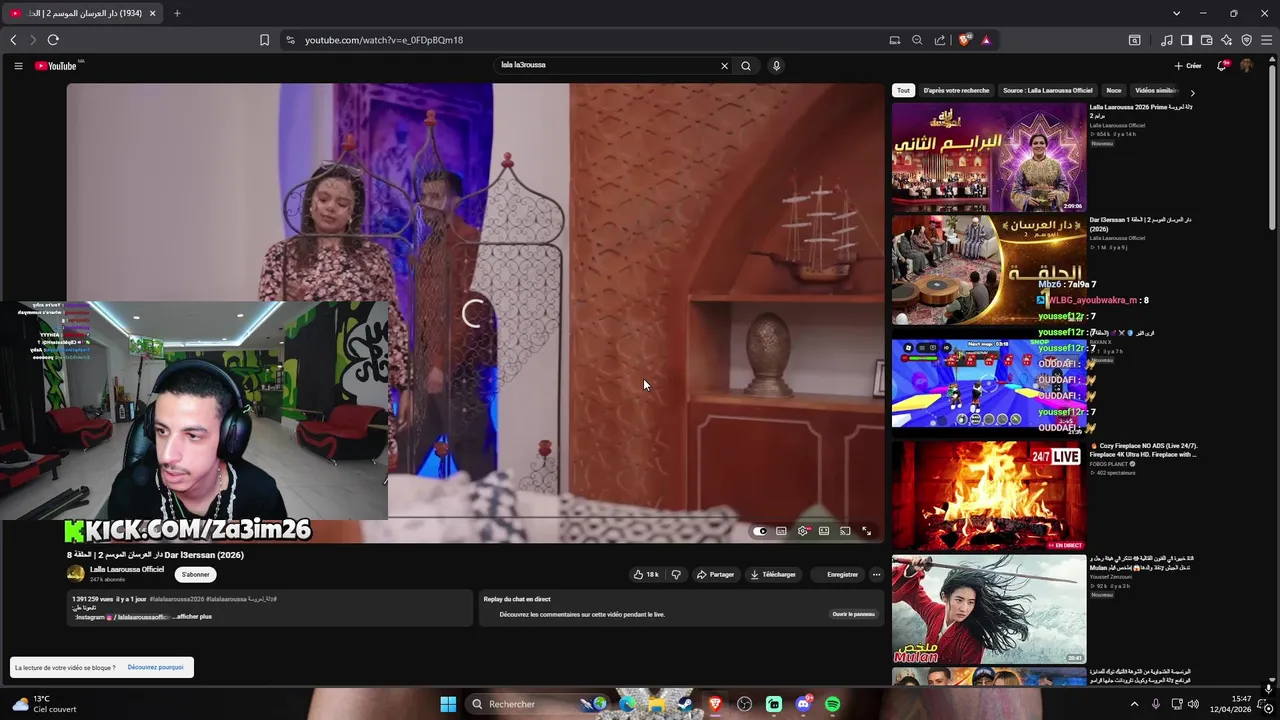The image size is (1280, 720).
Task: Show more filter chips with right chevron
Action: pos(1192,92)
